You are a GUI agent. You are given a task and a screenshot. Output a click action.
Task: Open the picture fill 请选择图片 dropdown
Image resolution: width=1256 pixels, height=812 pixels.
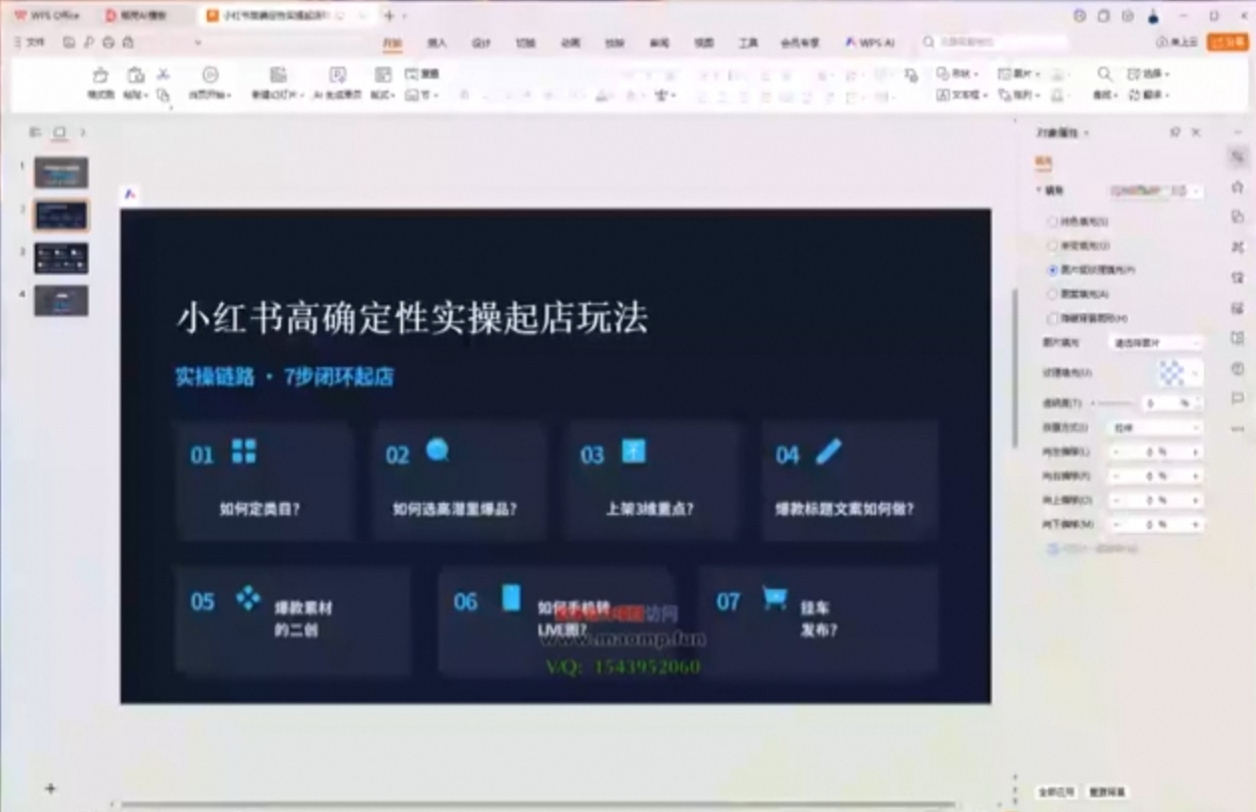[1157, 343]
